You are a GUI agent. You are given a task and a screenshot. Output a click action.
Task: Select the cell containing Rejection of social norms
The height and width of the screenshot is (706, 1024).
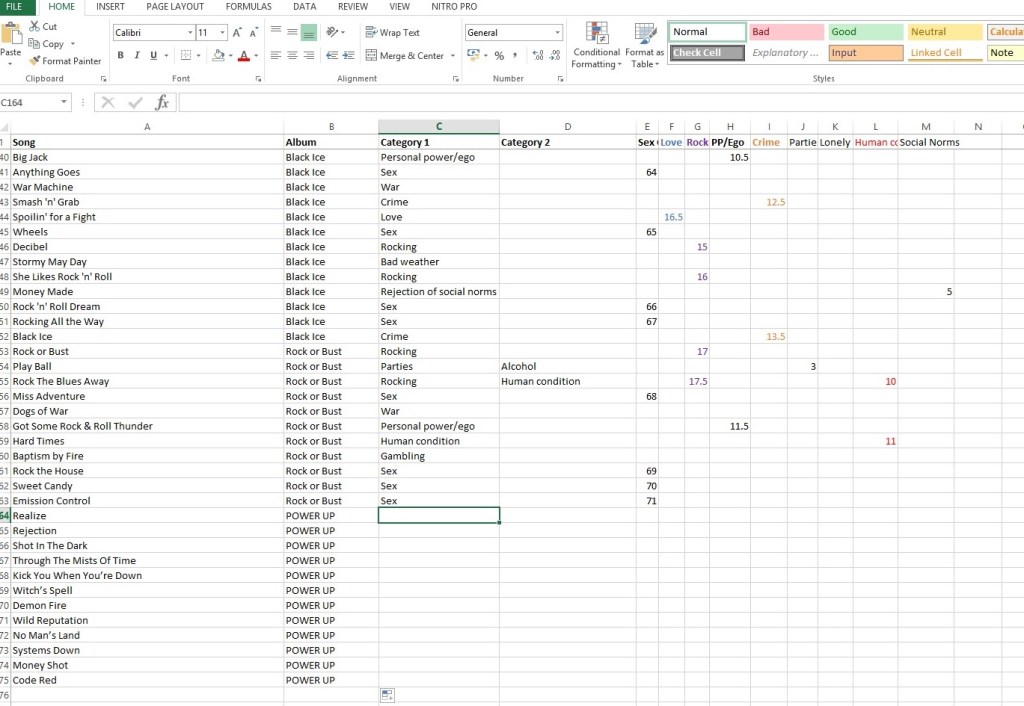(438, 292)
